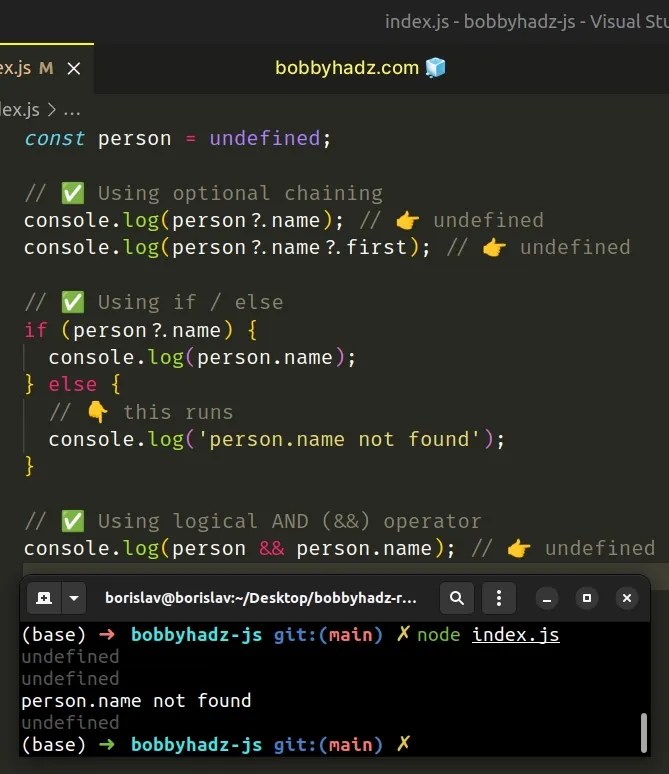Click underlined index.js in terminal command
The height and width of the screenshot is (774, 669).
pyautogui.click(x=515, y=635)
